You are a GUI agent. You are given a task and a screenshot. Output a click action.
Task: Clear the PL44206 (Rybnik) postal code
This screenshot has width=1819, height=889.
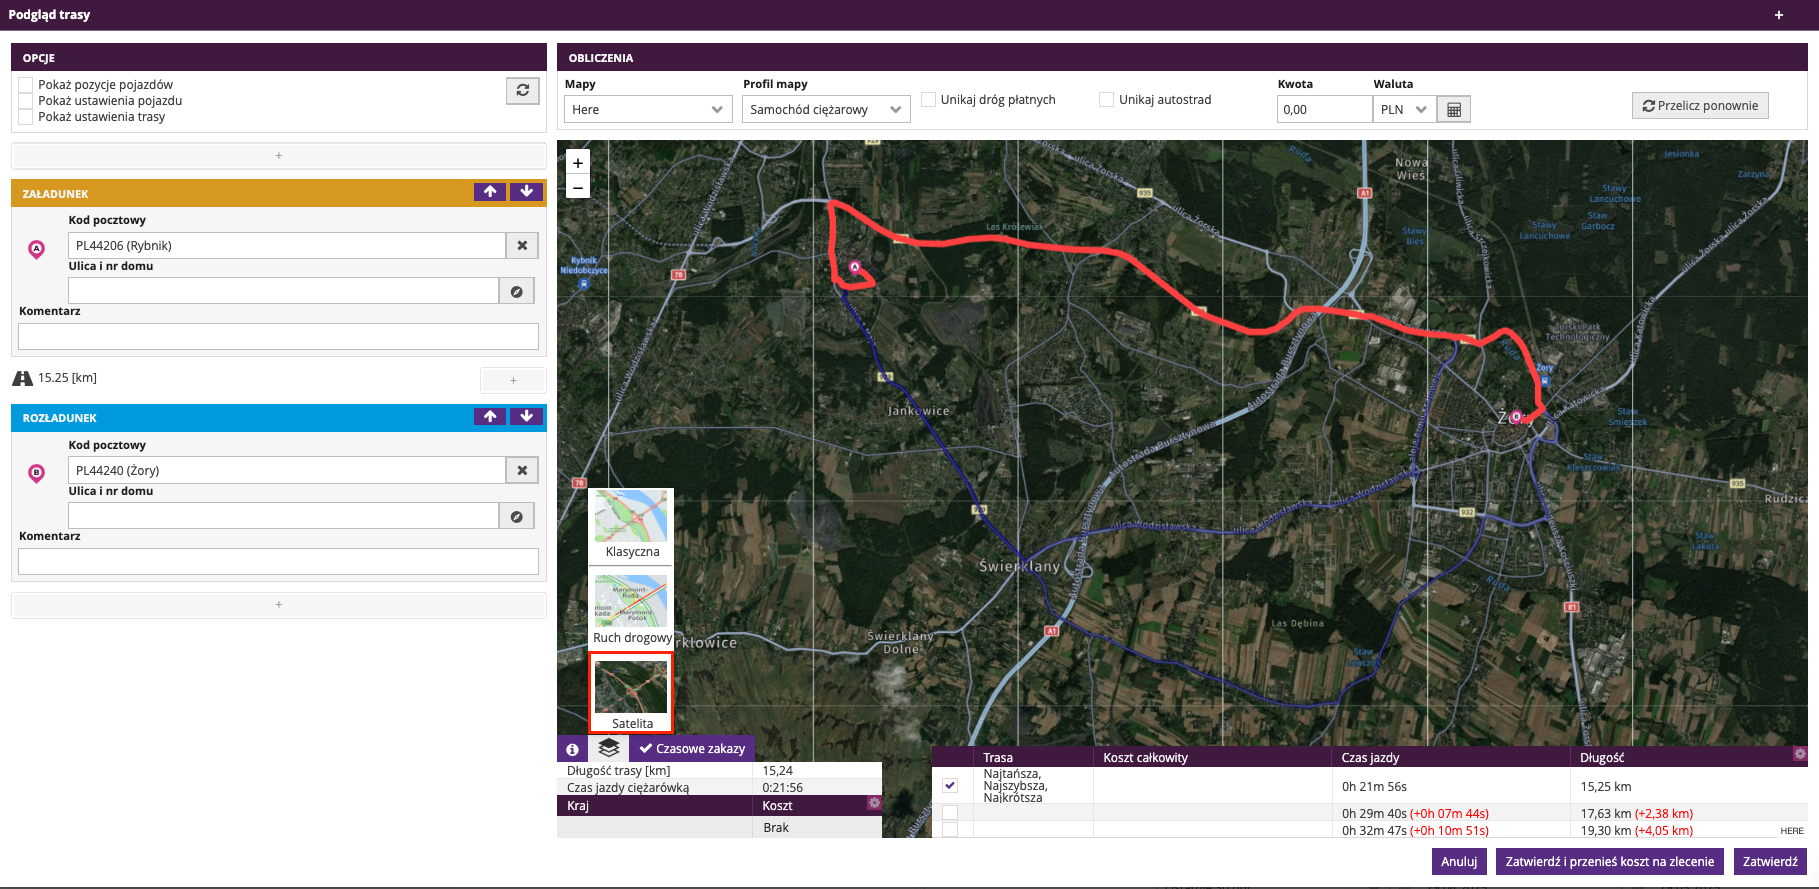[x=522, y=245]
